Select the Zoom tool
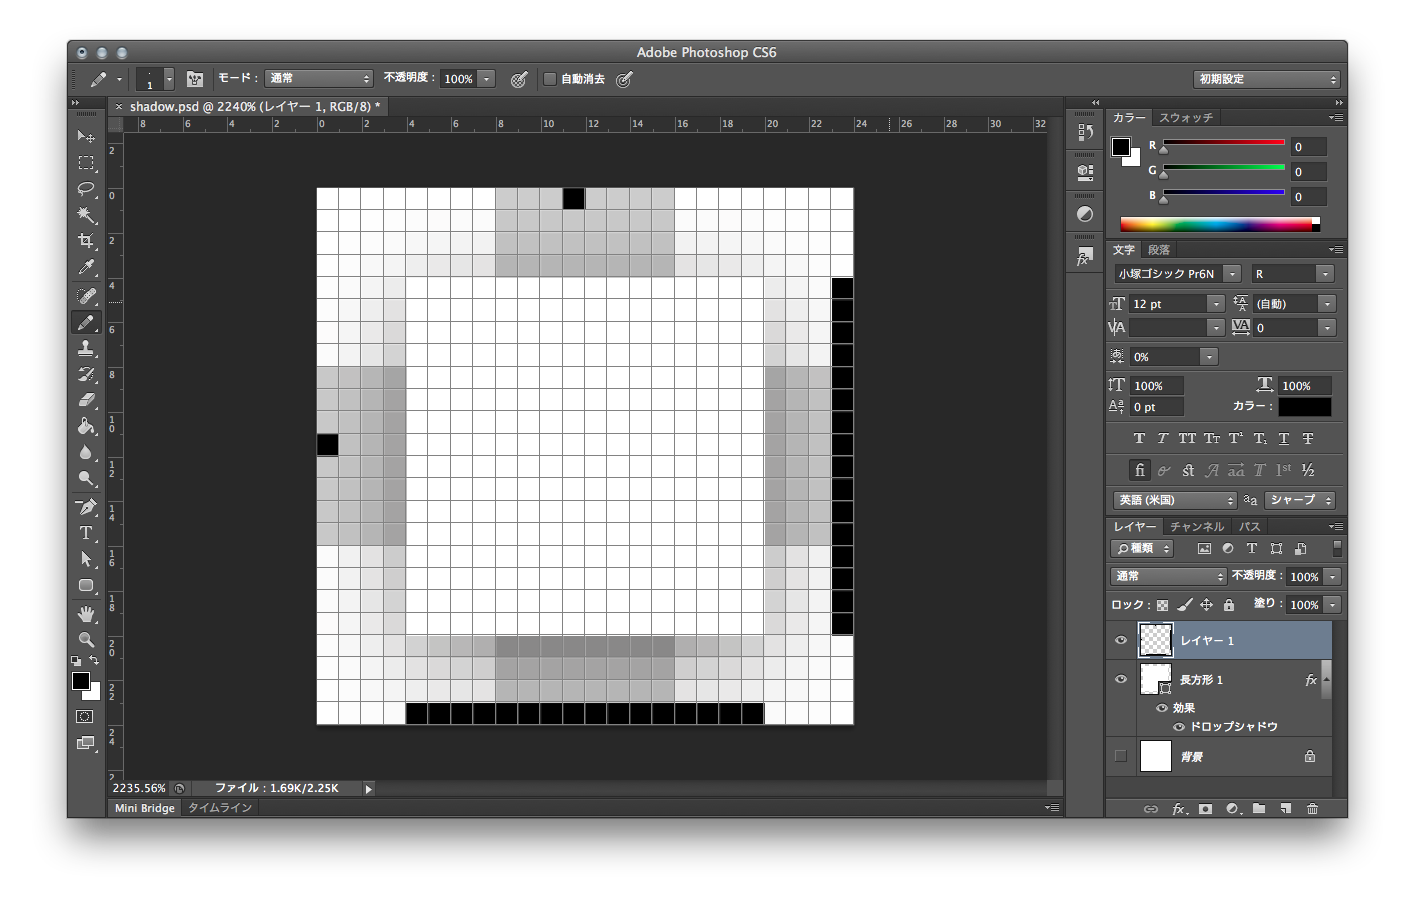This screenshot has width=1415, height=907. [86, 639]
